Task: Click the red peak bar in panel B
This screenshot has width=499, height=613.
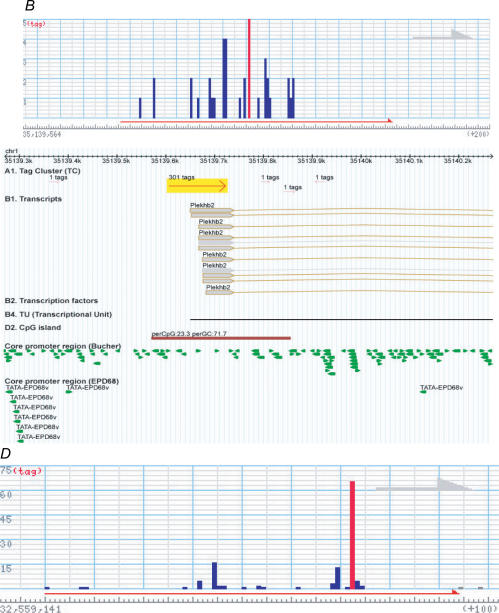Action: pyautogui.click(x=249, y=68)
